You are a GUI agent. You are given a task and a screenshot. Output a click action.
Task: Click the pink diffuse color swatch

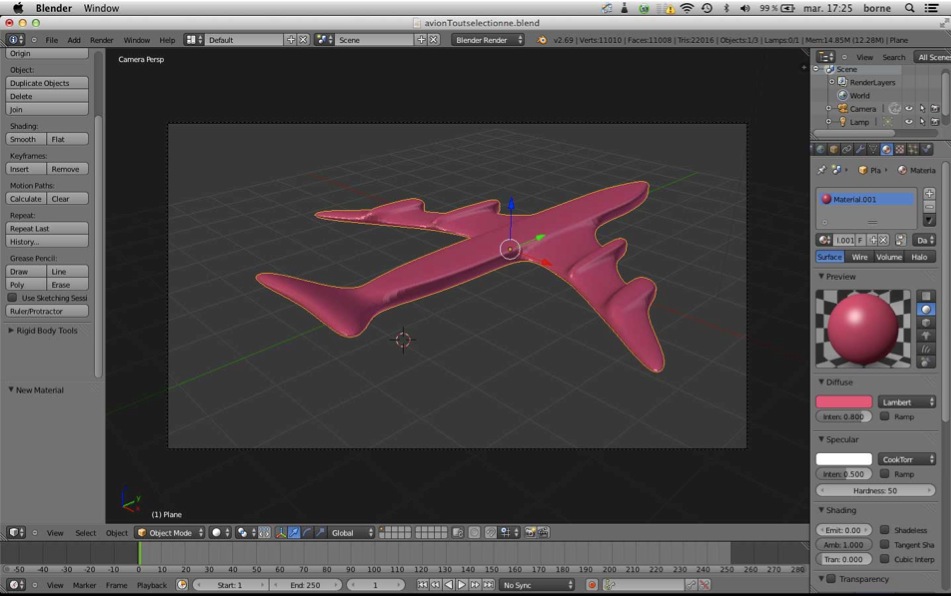tap(844, 402)
